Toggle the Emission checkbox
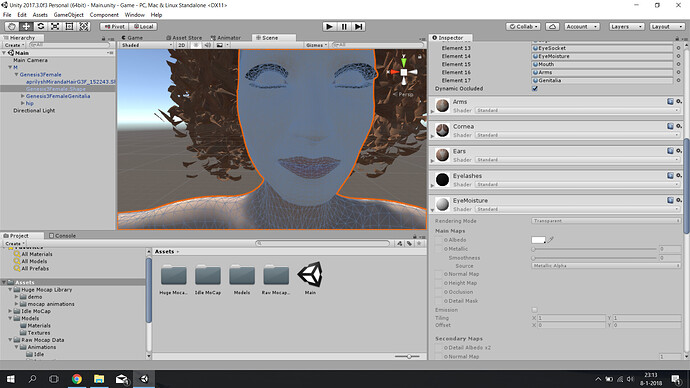 point(535,310)
